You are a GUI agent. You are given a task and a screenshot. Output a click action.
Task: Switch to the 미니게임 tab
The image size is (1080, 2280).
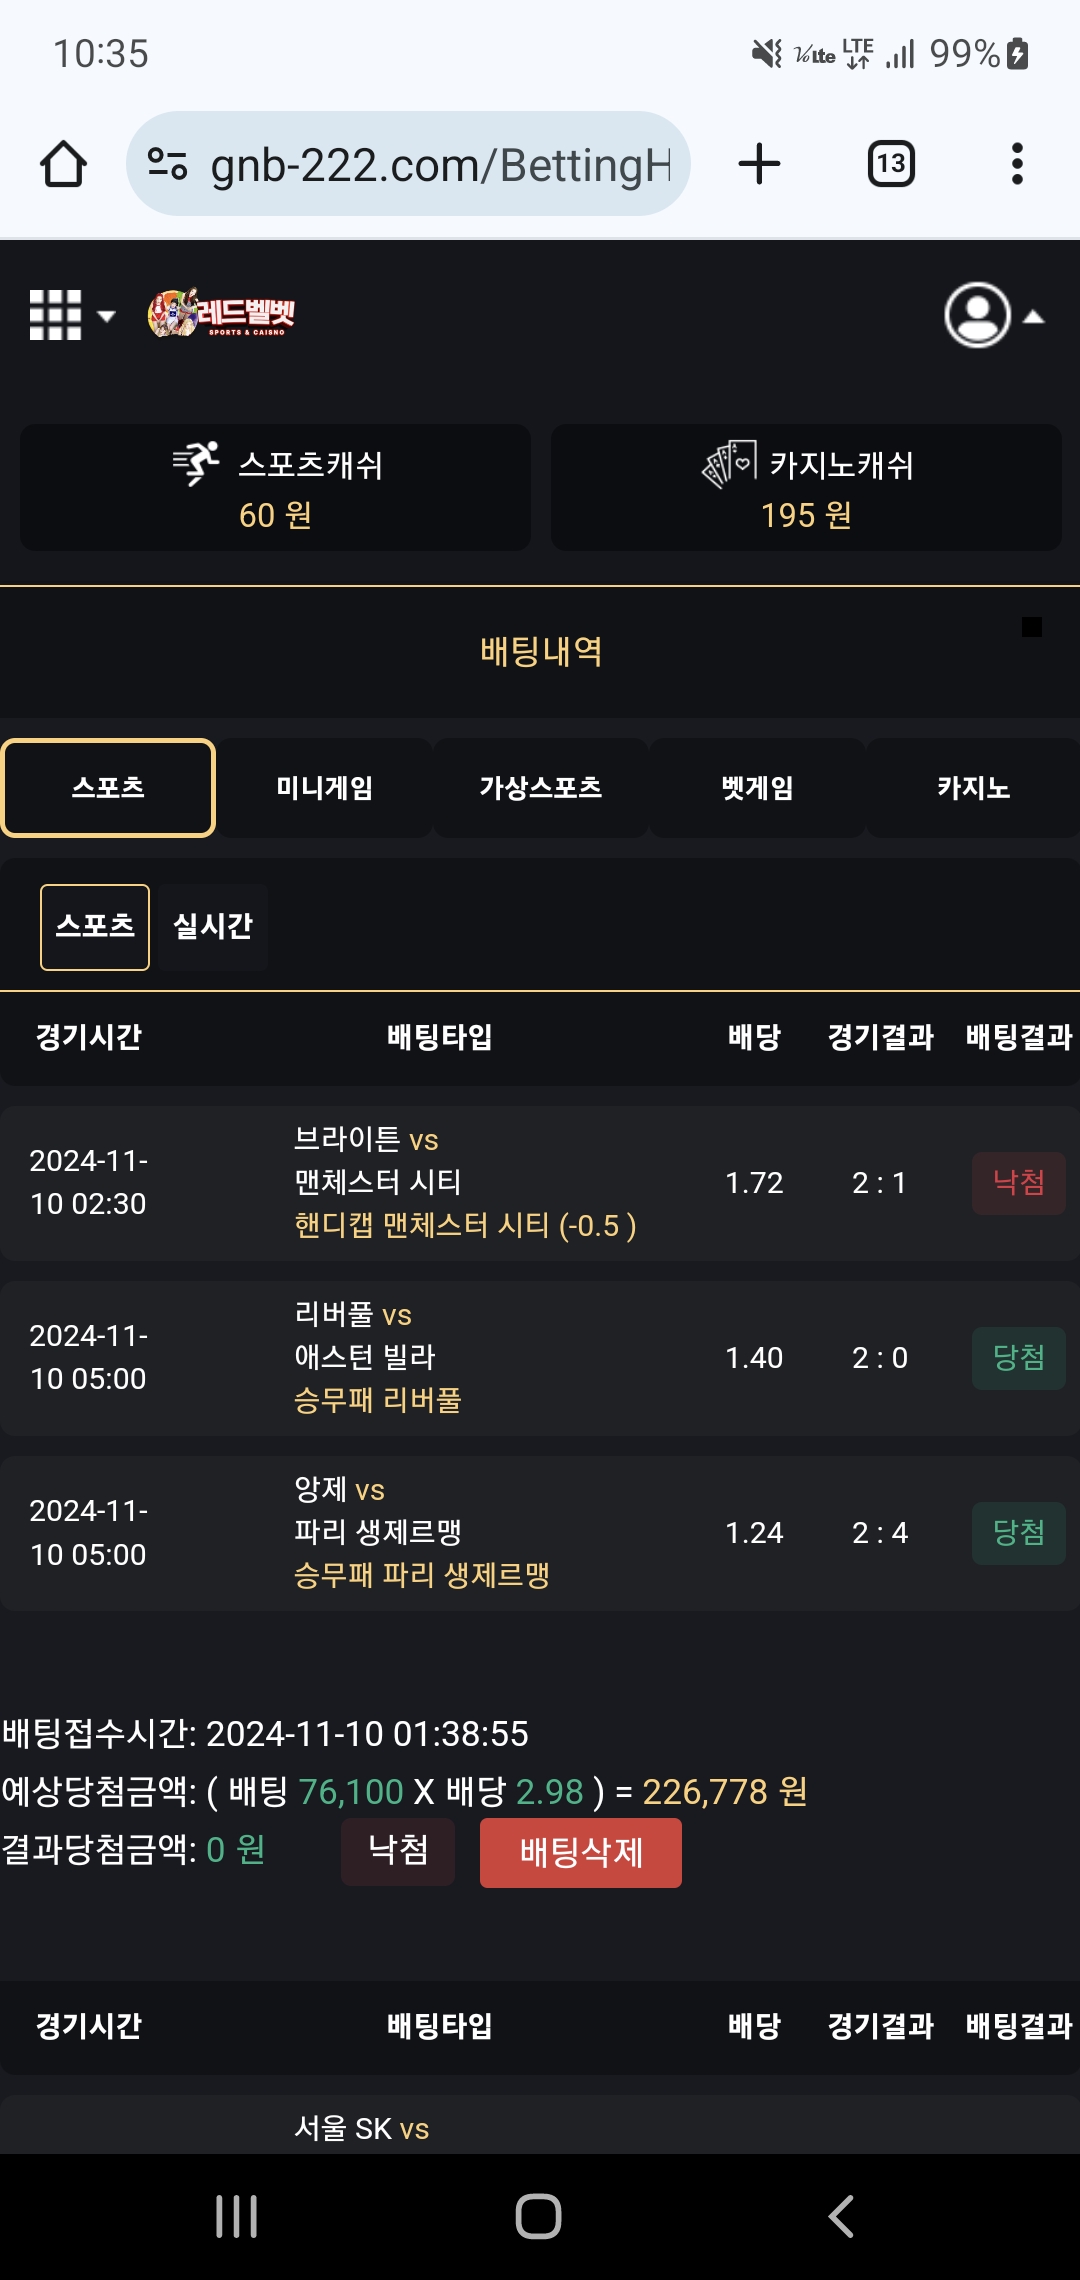pyautogui.click(x=324, y=788)
